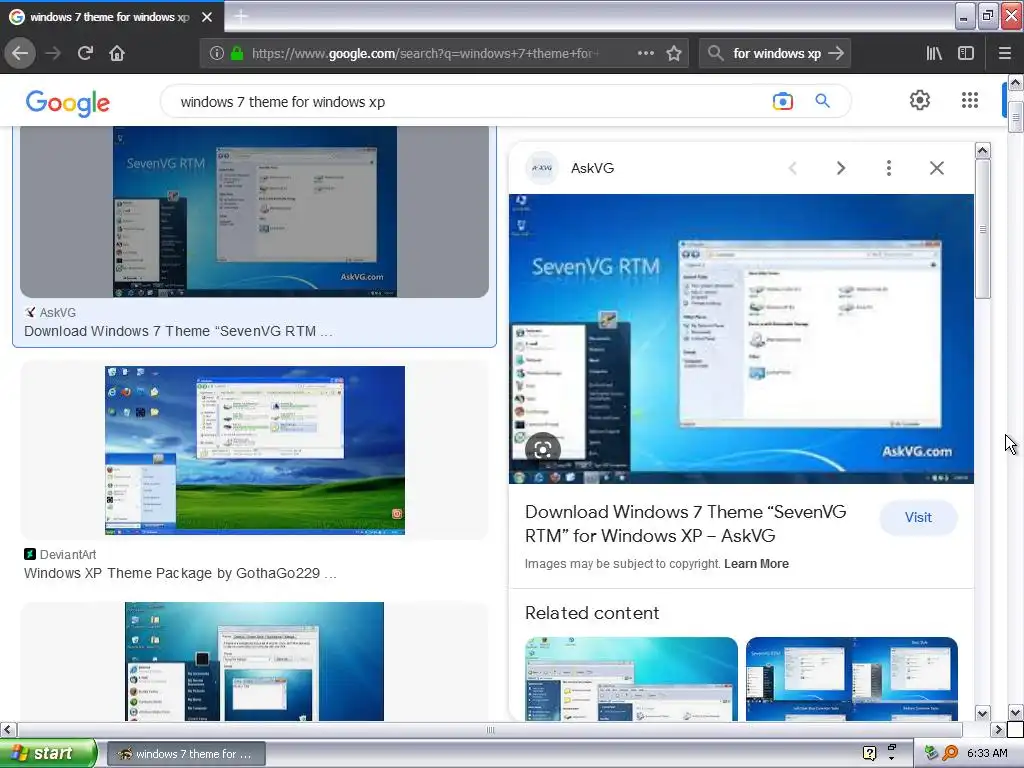1024x768 pixels.
Task: Click the Visit button for AskVG
Action: click(918, 517)
